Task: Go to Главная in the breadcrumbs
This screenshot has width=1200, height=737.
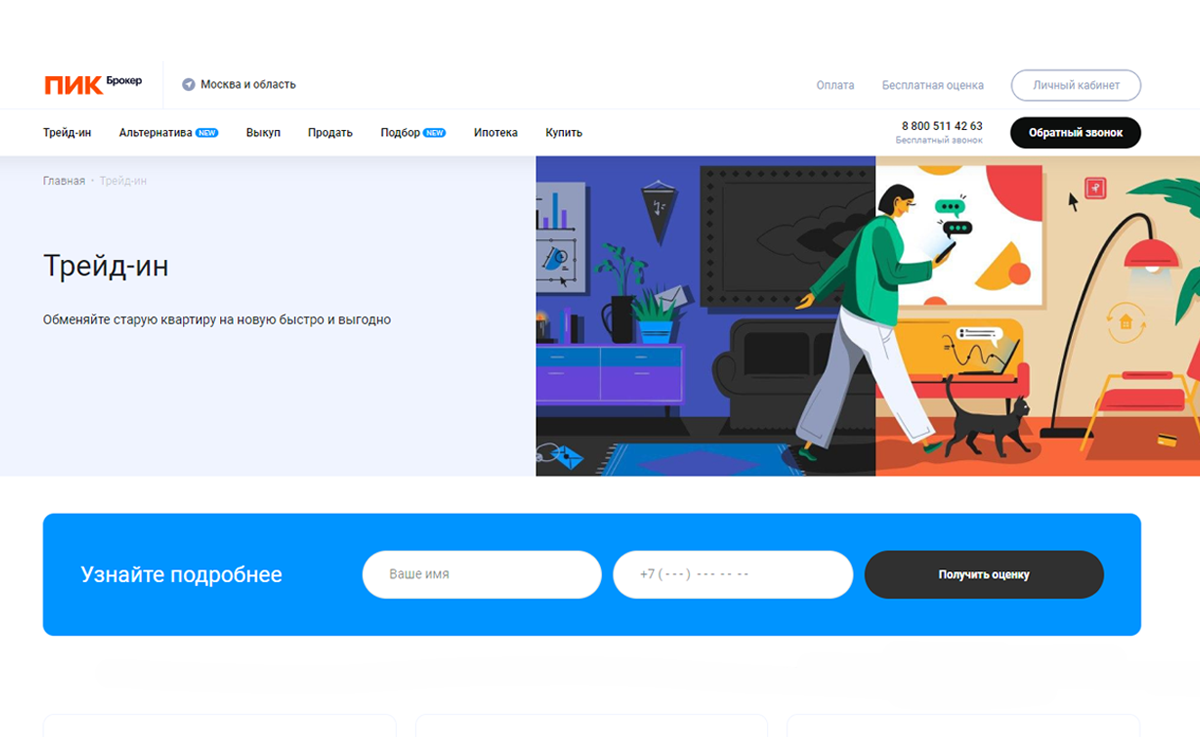Action: click(64, 181)
